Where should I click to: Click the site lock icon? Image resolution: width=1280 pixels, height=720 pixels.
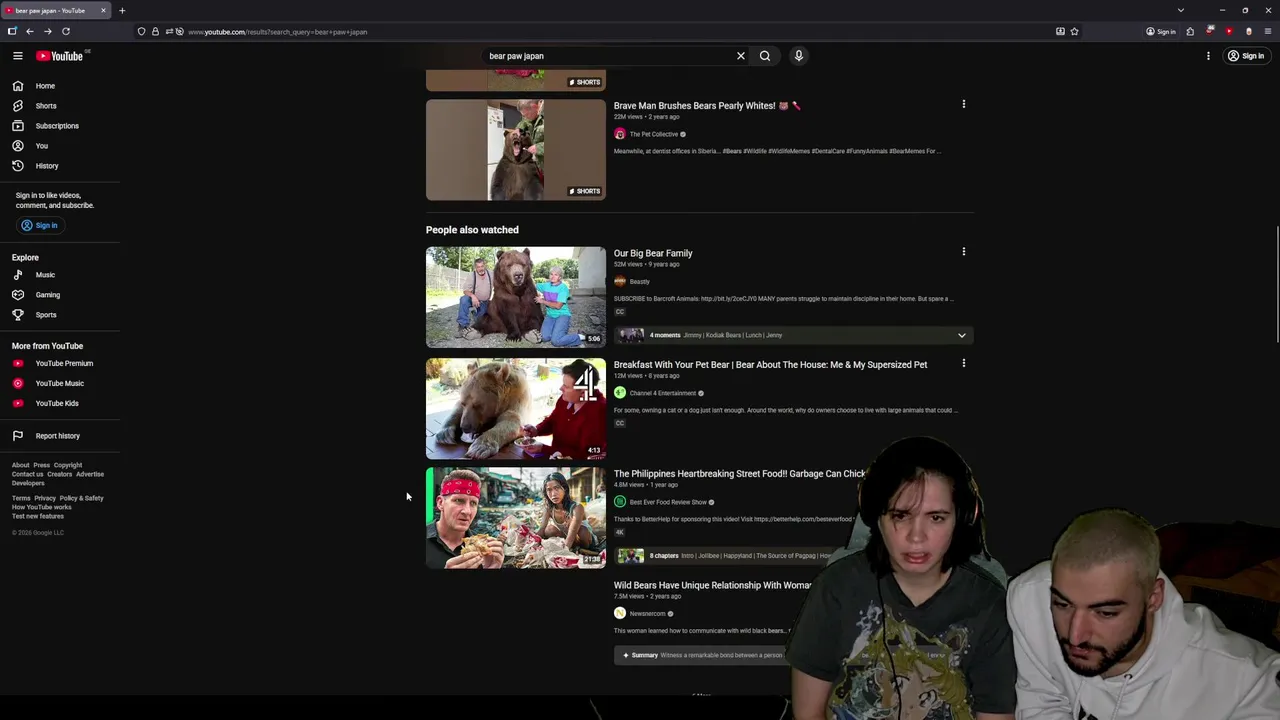tap(155, 31)
